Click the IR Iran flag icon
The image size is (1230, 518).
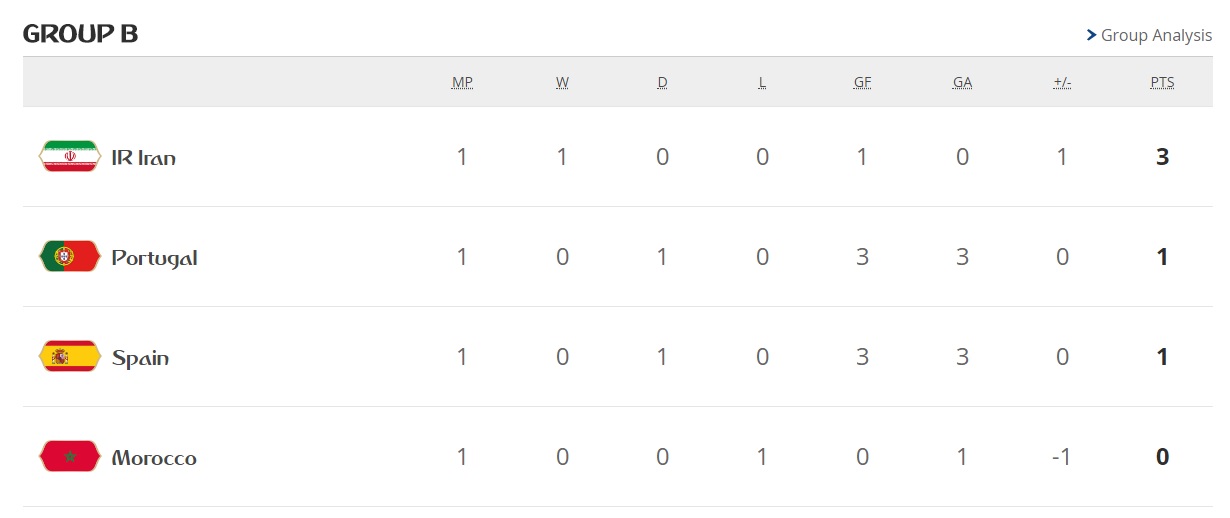[x=70, y=157]
